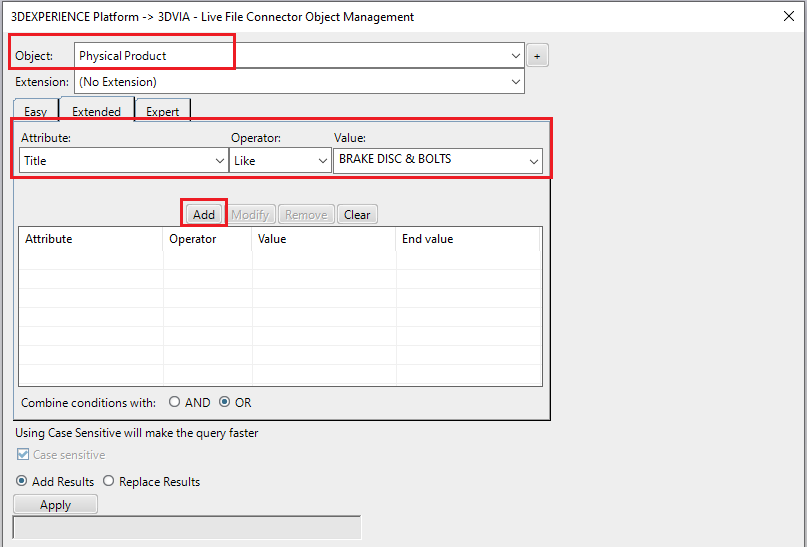Open the Operator dropdown set to Like
The width and height of the screenshot is (807, 547).
pyautogui.click(x=280, y=161)
